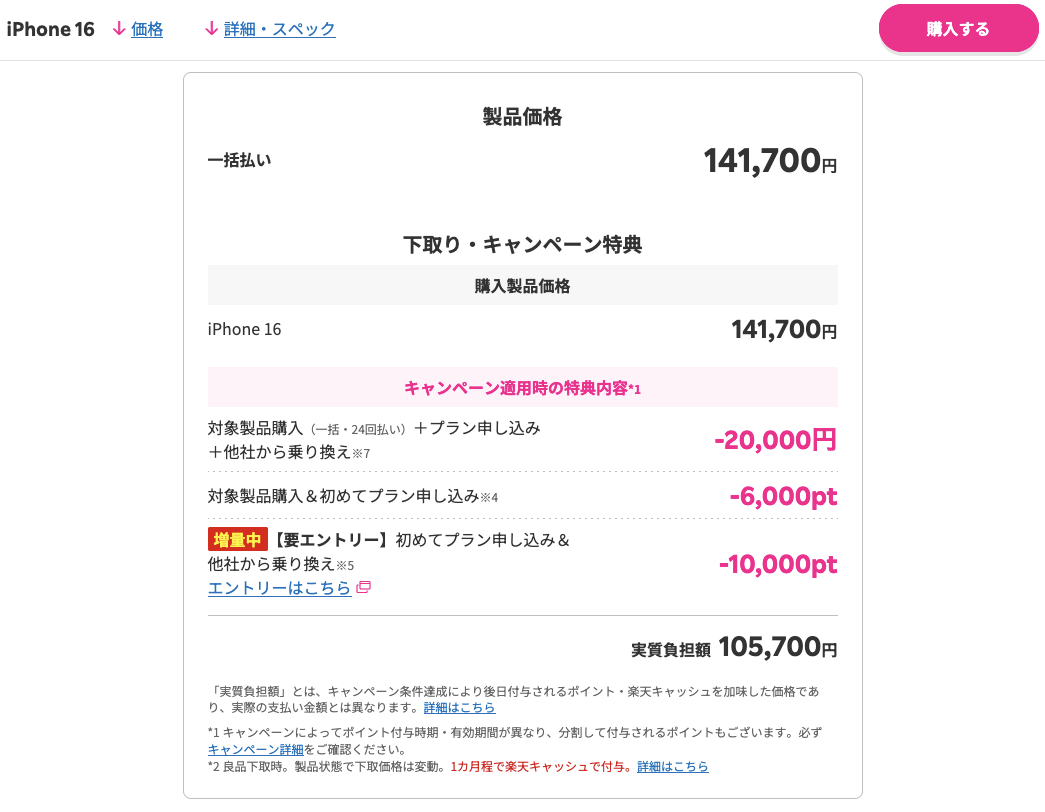Click the 購入製品価格 gray header bar

[x=522, y=285]
